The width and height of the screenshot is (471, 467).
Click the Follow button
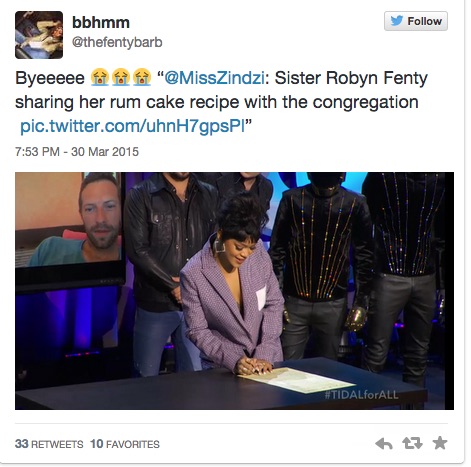tap(416, 21)
